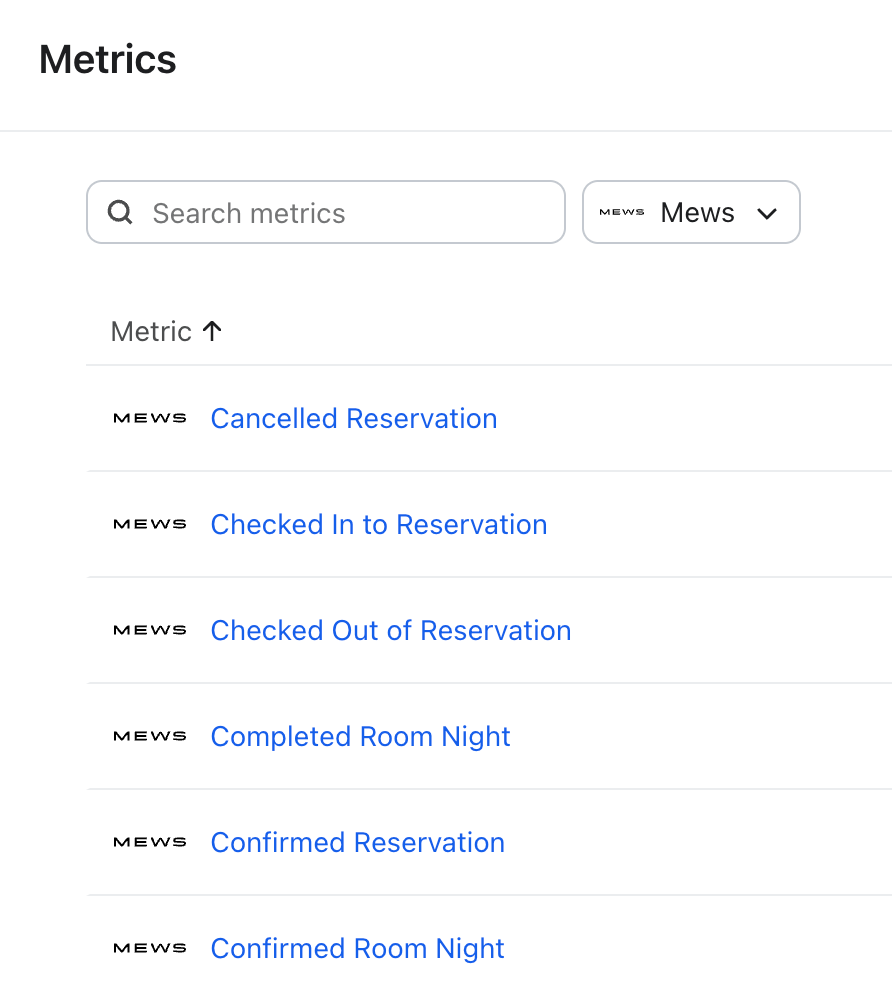Click the Mews logo inside the filter dropdown

point(622,212)
